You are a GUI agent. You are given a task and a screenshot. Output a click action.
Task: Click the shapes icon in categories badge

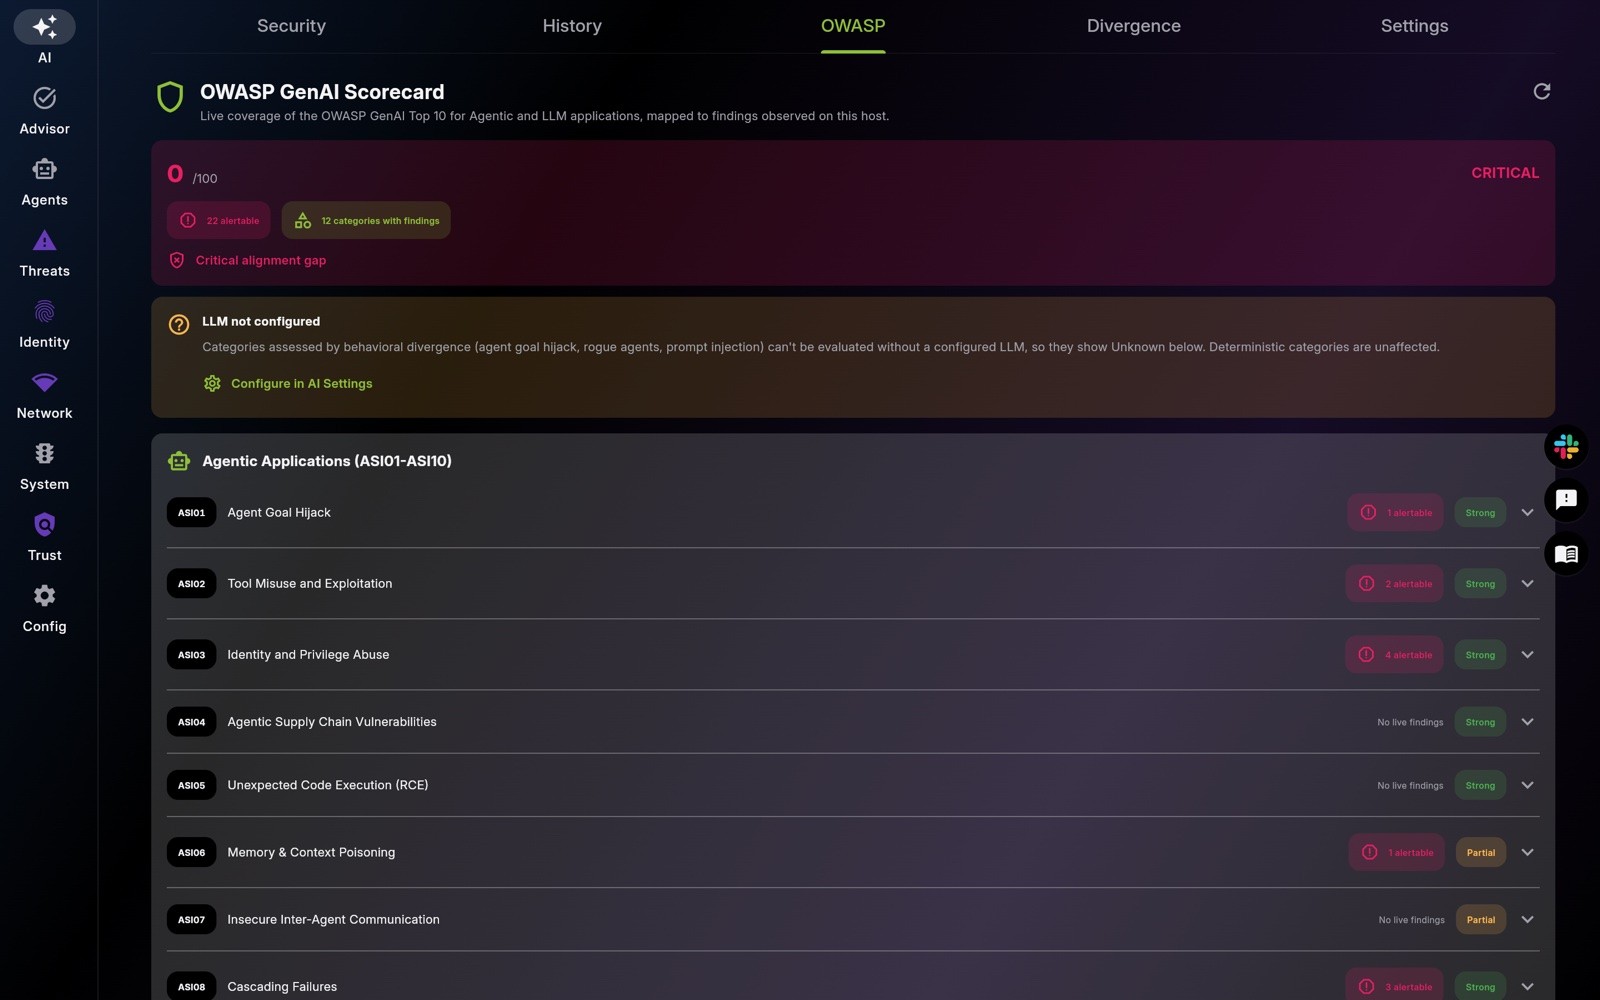303,220
